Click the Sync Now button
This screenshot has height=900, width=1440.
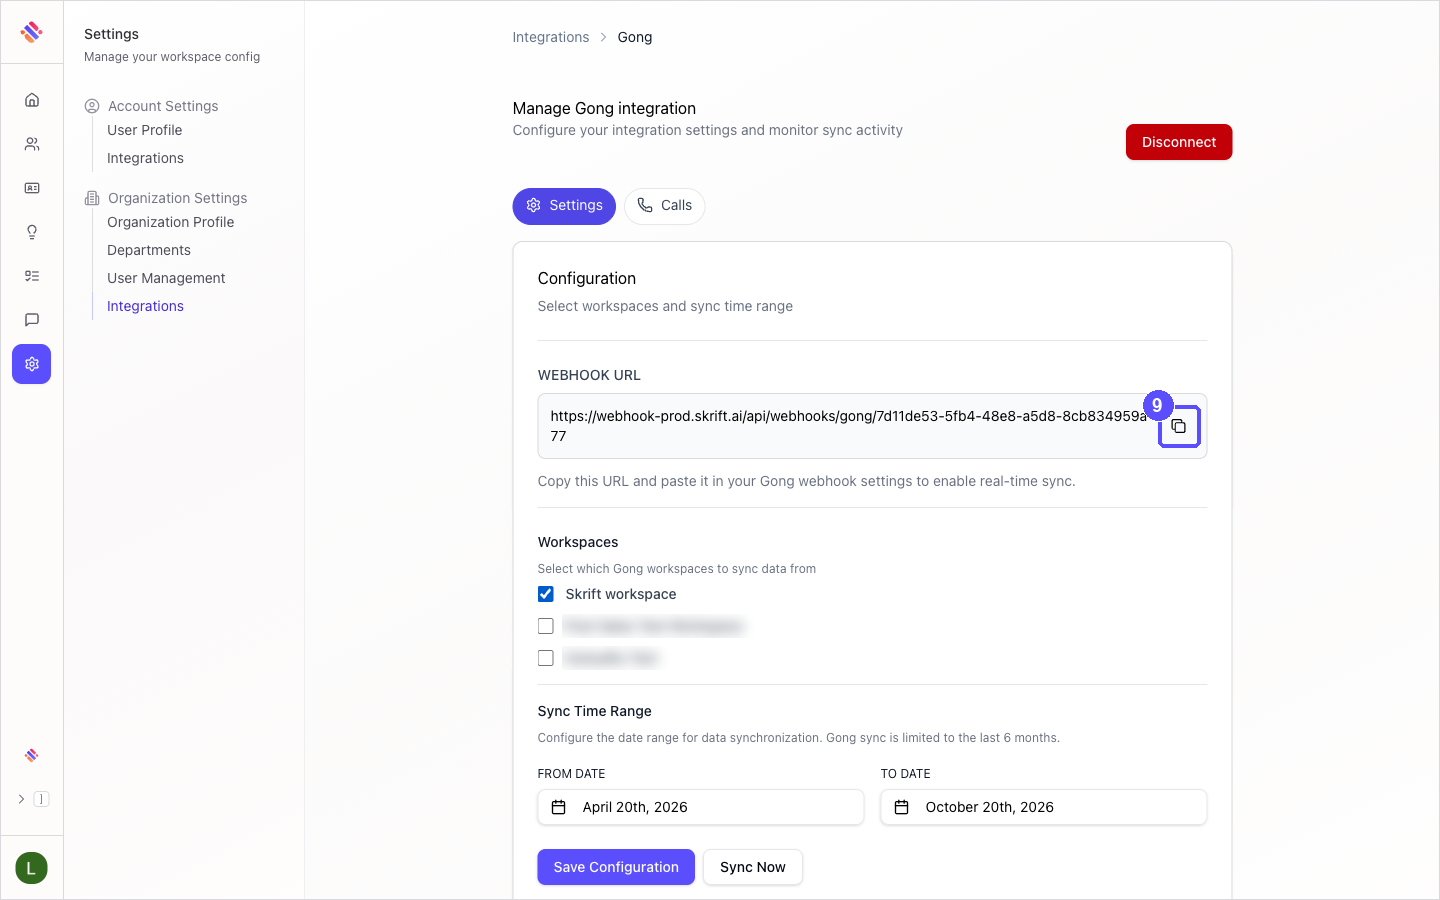(x=753, y=867)
